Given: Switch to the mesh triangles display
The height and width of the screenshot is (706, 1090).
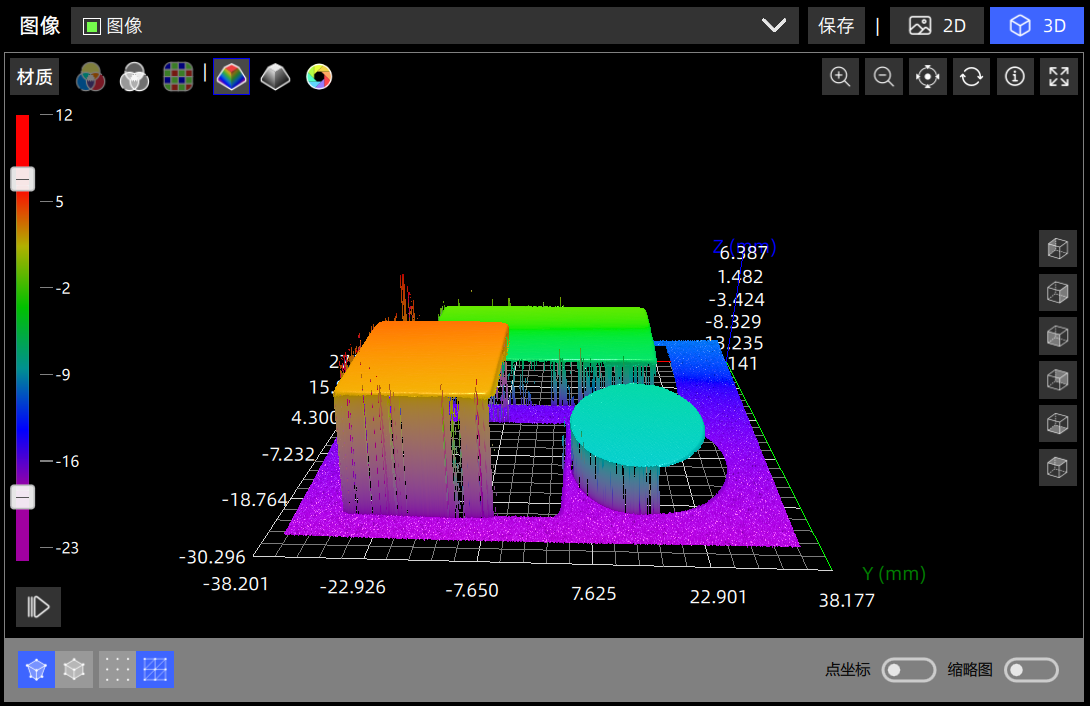Looking at the screenshot, I should (x=155, y=670).
